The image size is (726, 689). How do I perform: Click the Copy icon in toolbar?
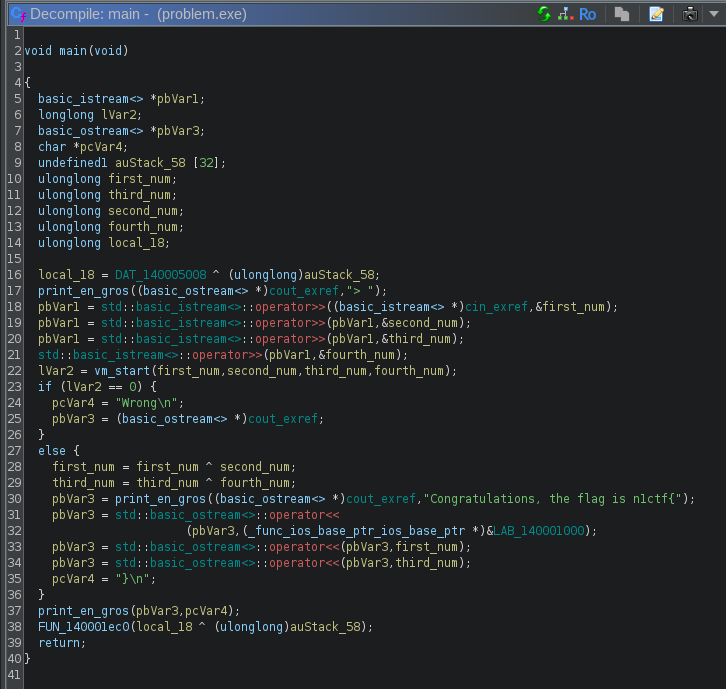point(622,14)
